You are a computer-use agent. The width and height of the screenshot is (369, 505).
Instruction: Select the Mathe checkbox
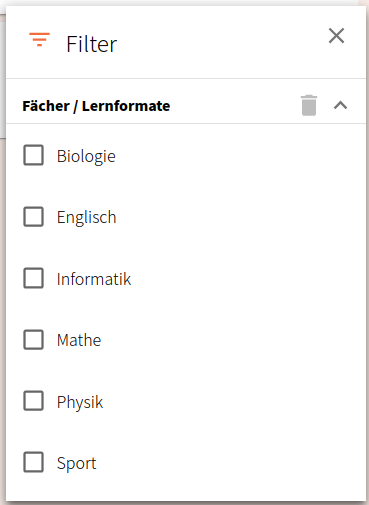(x=33, y=340)
